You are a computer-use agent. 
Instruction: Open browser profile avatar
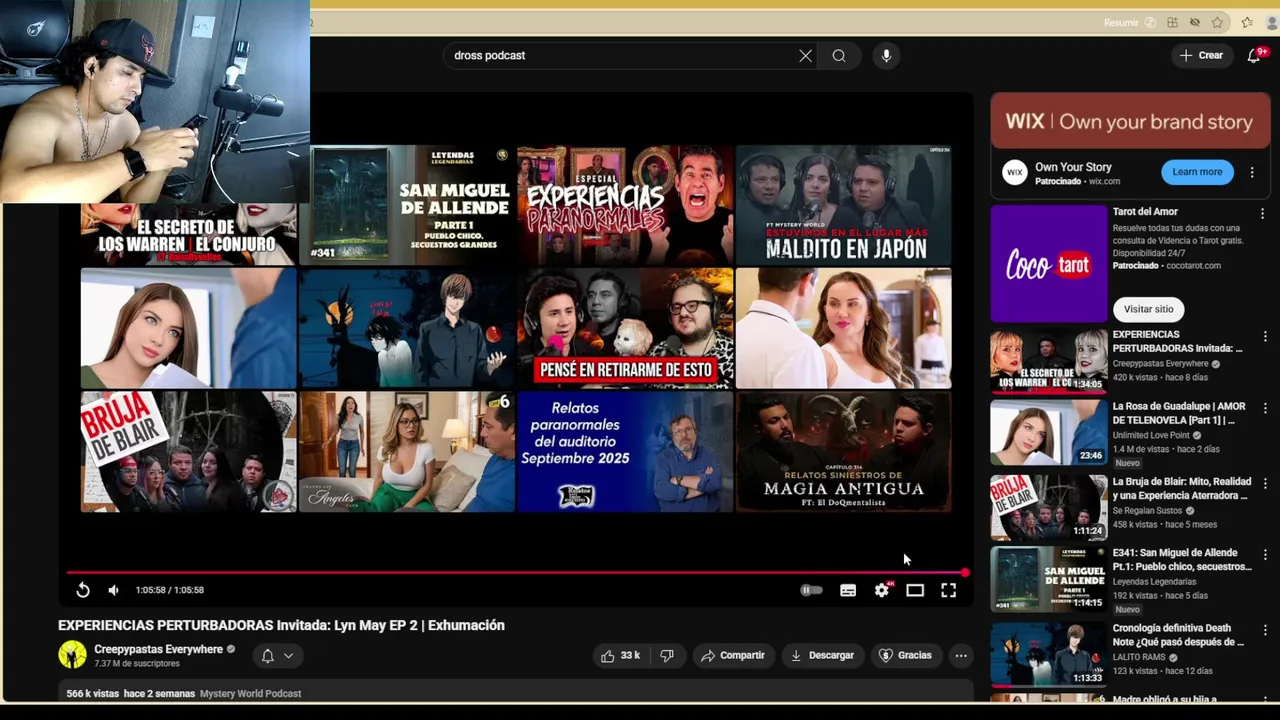pos(1272,23)
